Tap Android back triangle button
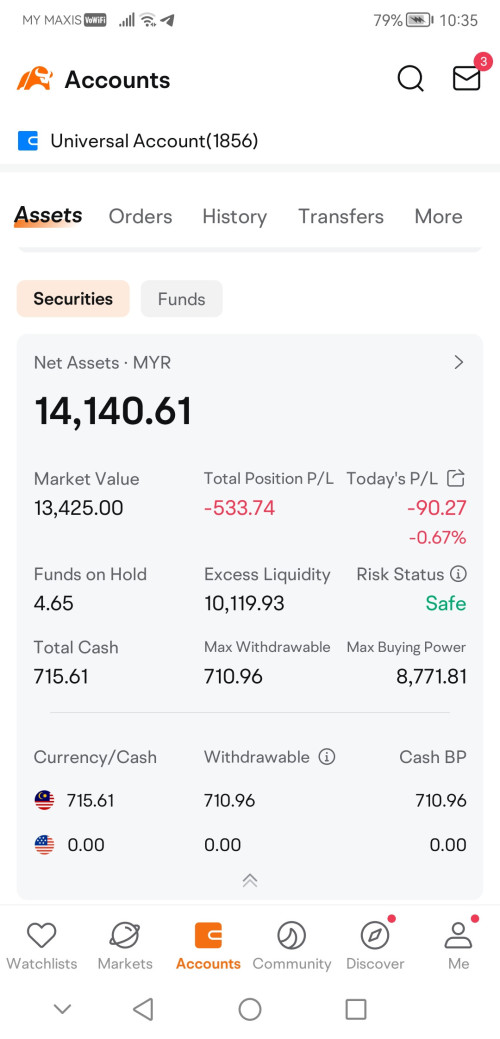Screen dimensions: 500x1039 coord(143,1009)
